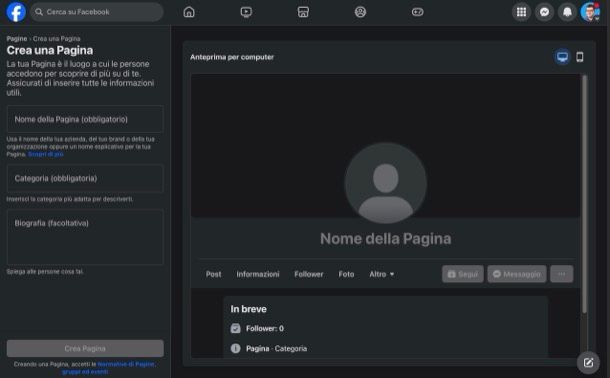Select the Informazioni tab in preview
The image size is (610, 378).
[258, 274]
